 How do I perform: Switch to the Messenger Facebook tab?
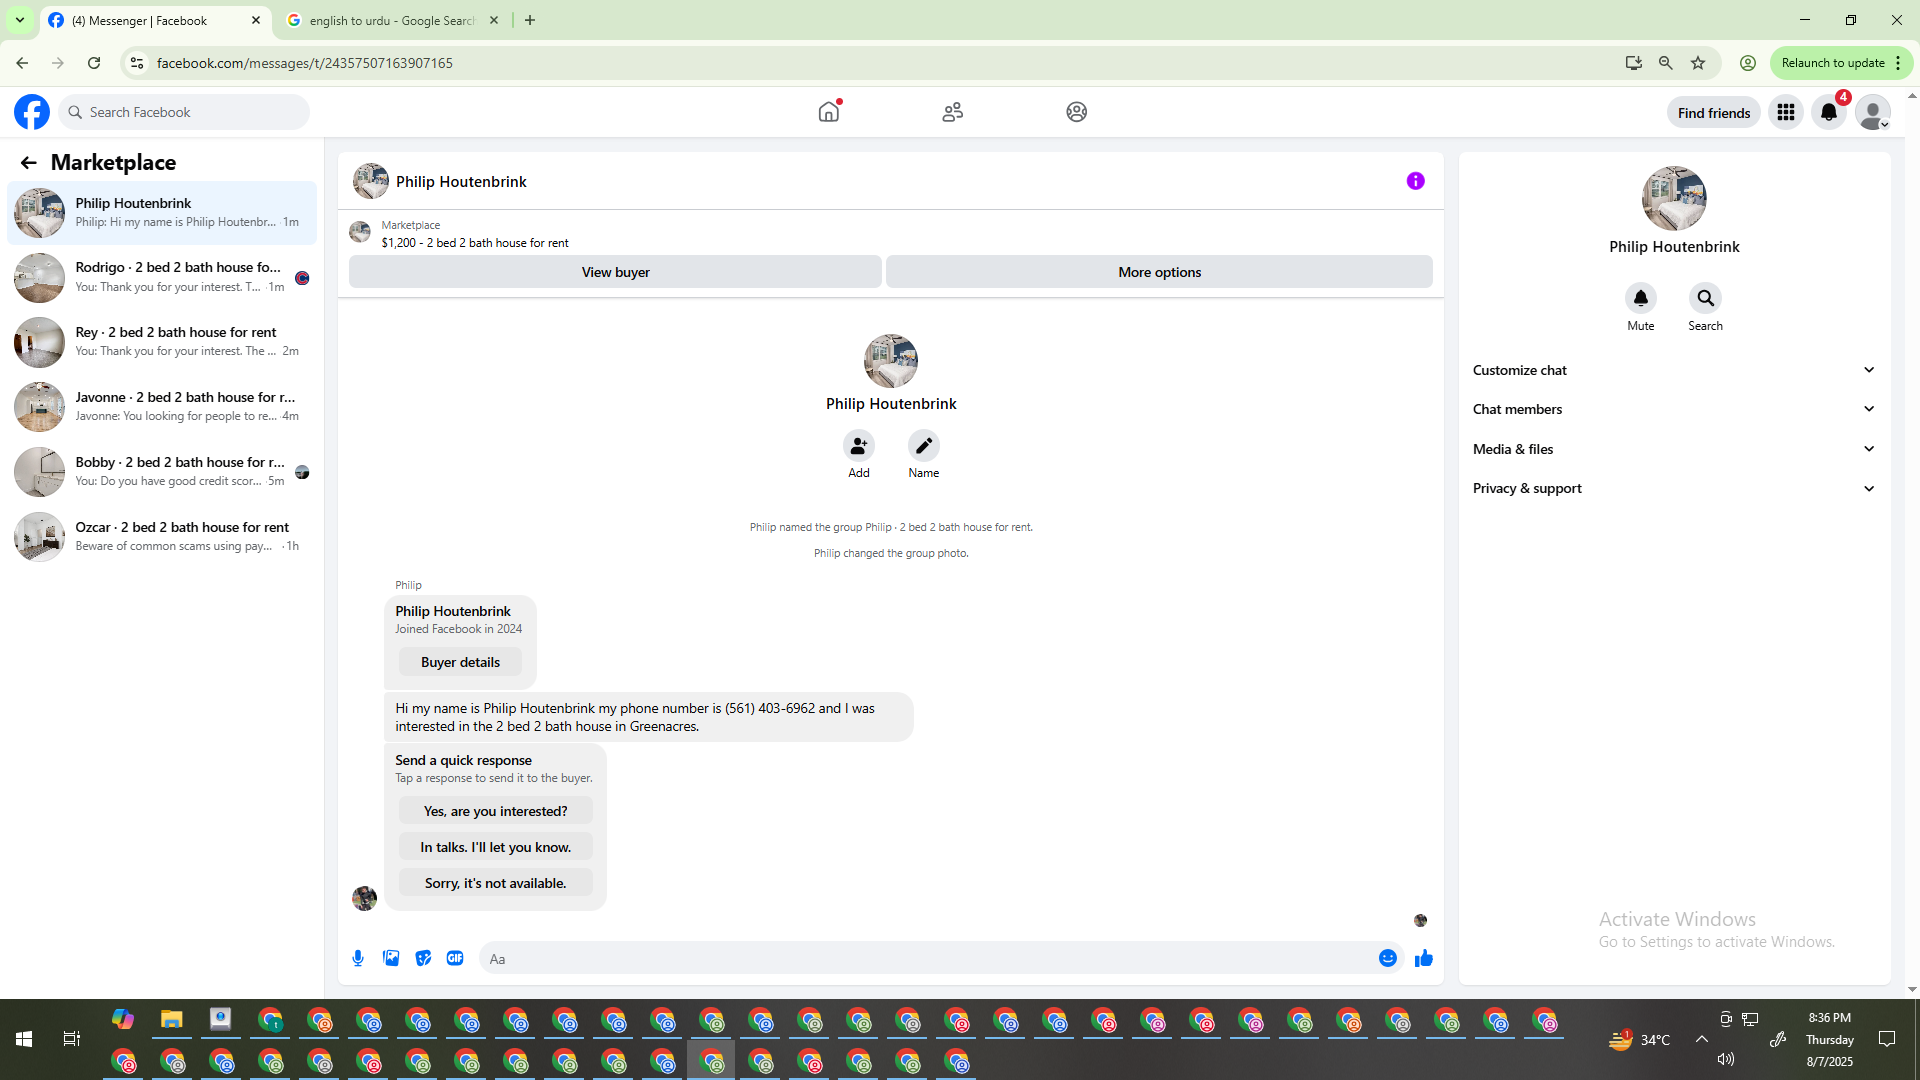[x=155, y=20]
